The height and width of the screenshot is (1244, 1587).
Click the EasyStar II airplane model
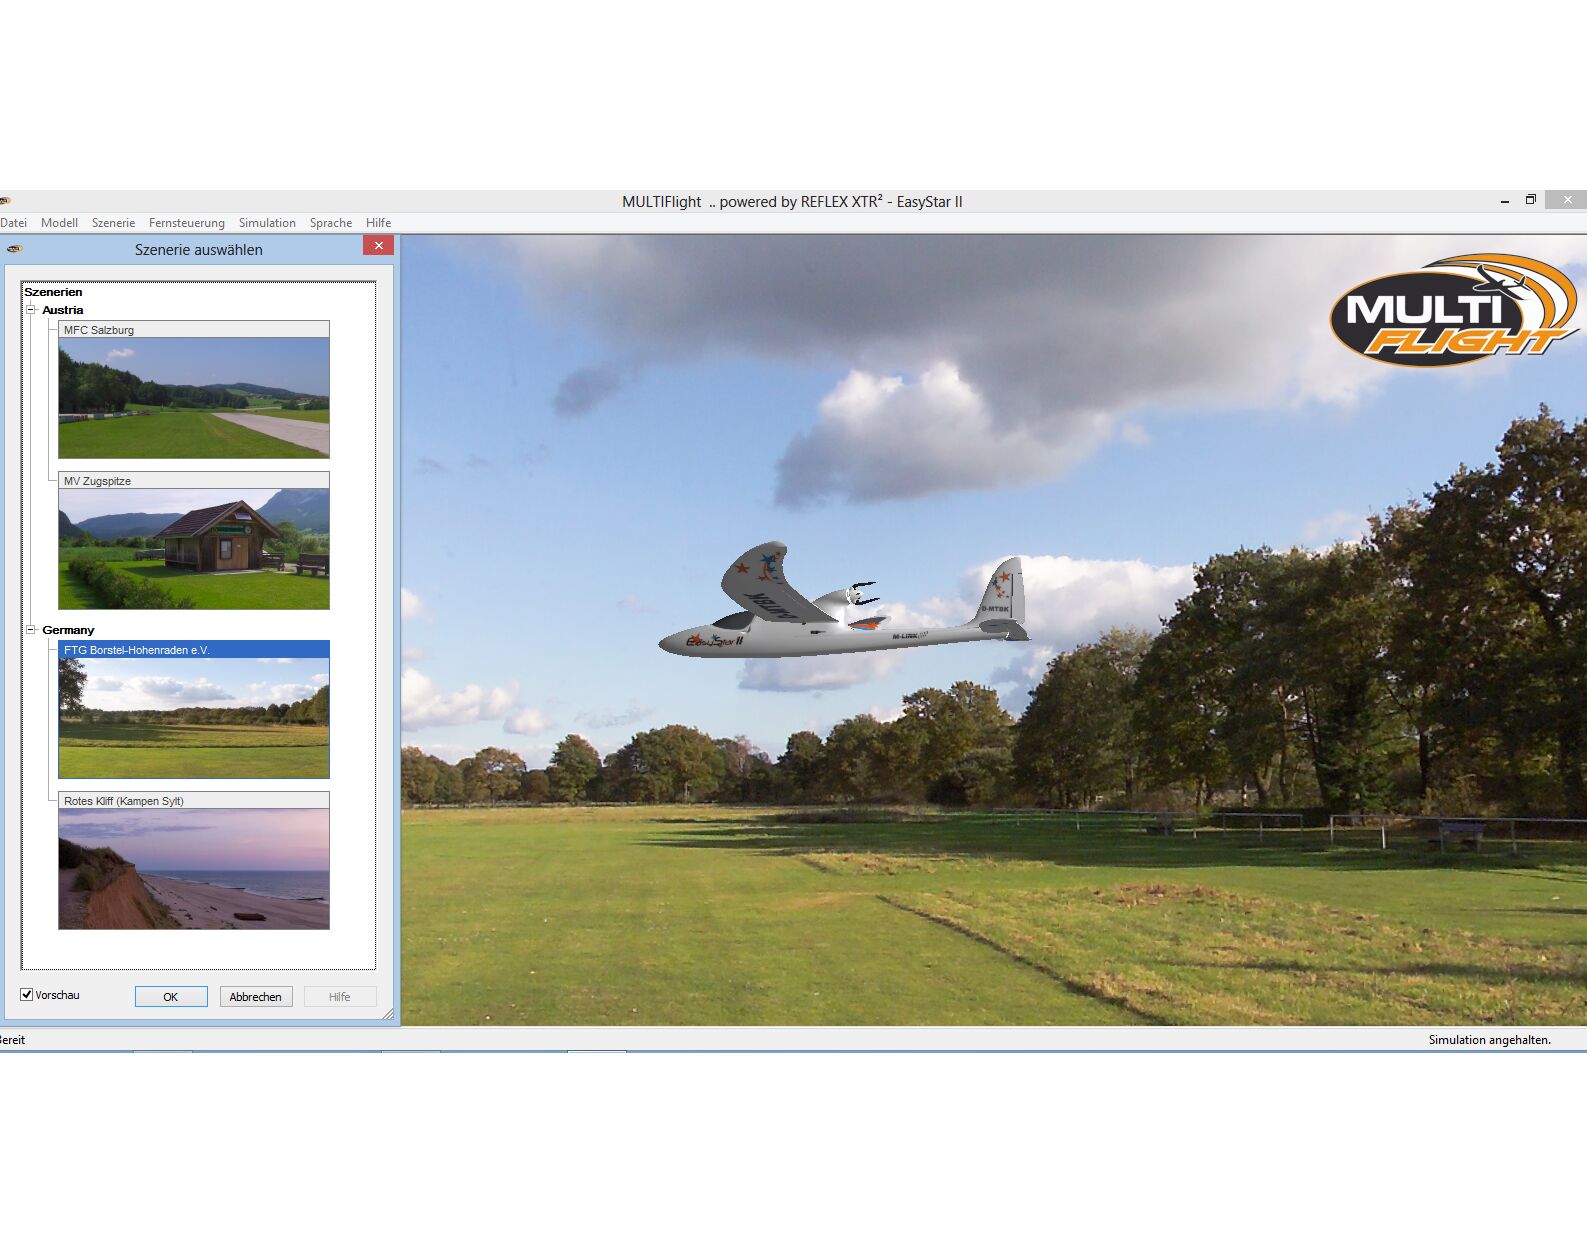(x=840, y=610)
